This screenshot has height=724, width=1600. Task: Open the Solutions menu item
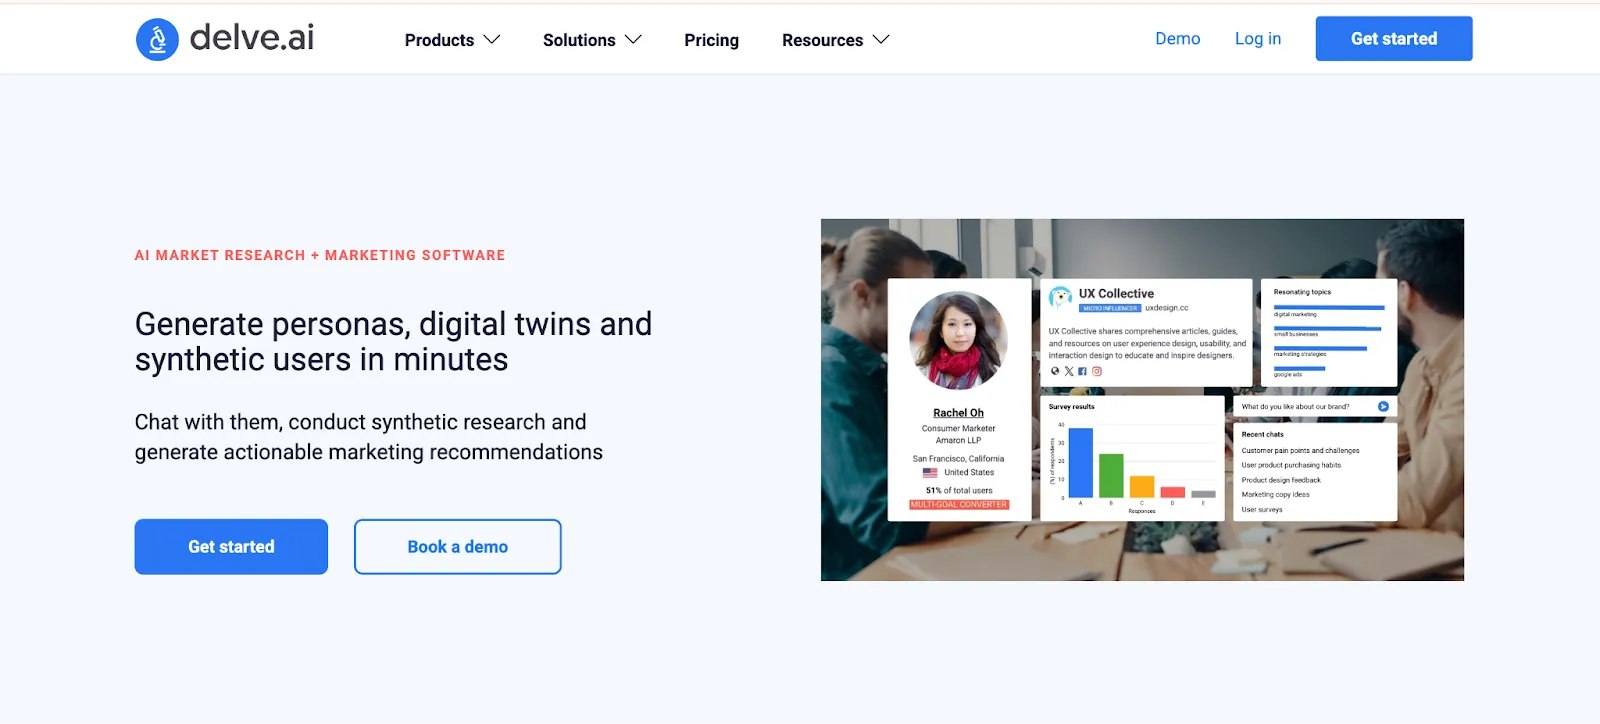[579, 40]
